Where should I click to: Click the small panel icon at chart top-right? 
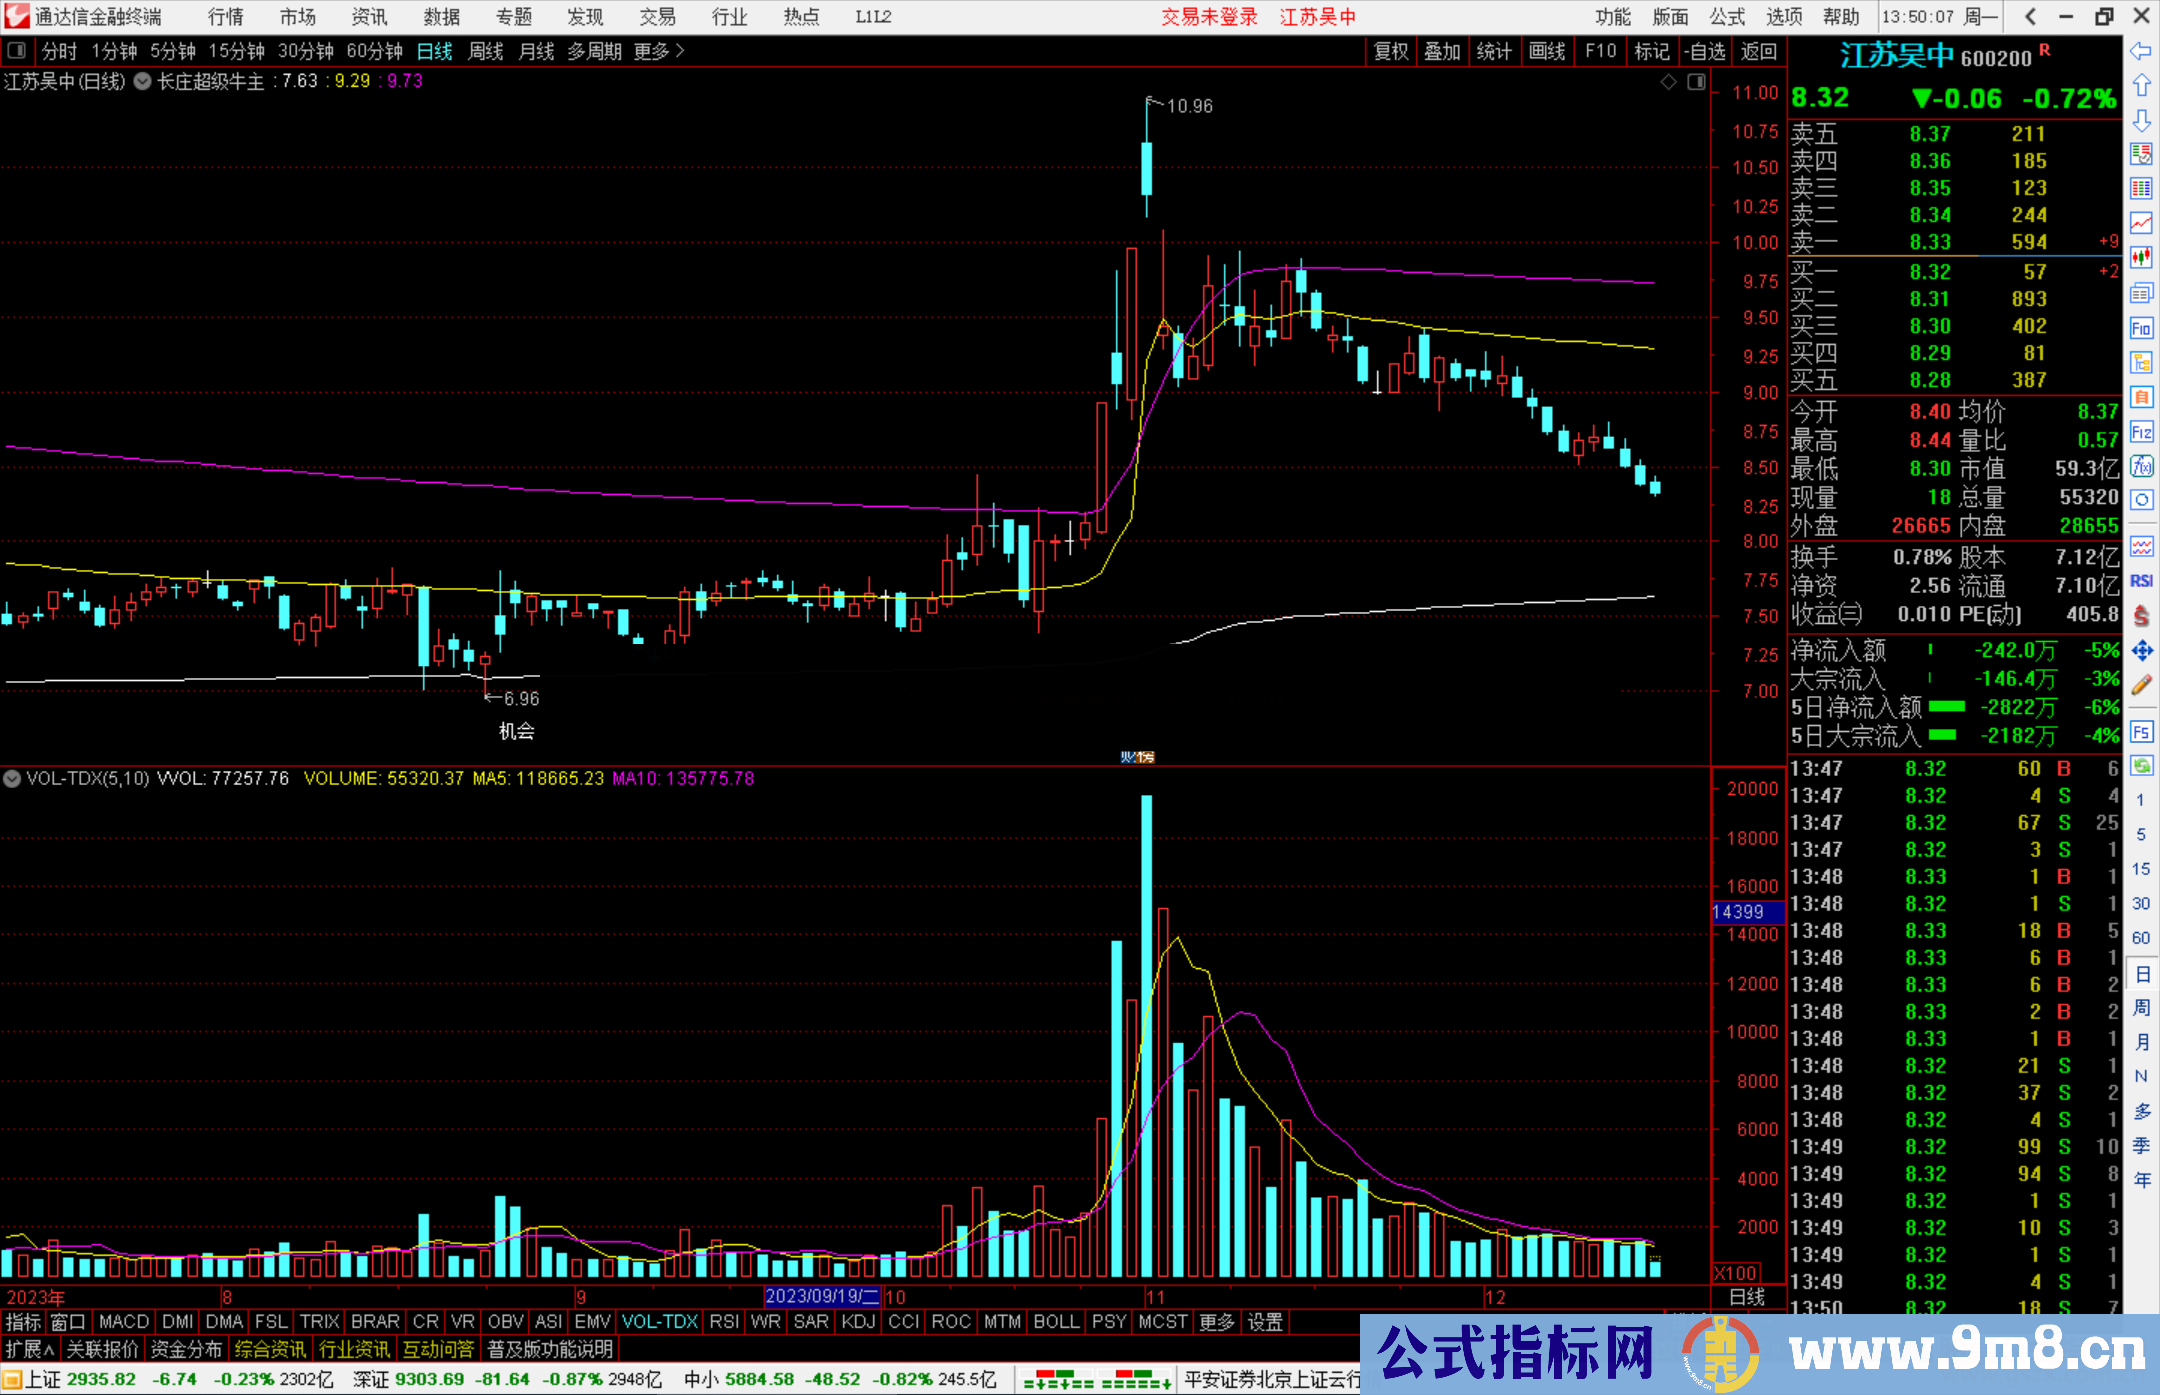pyautogui.click(x=1696, y=82)
